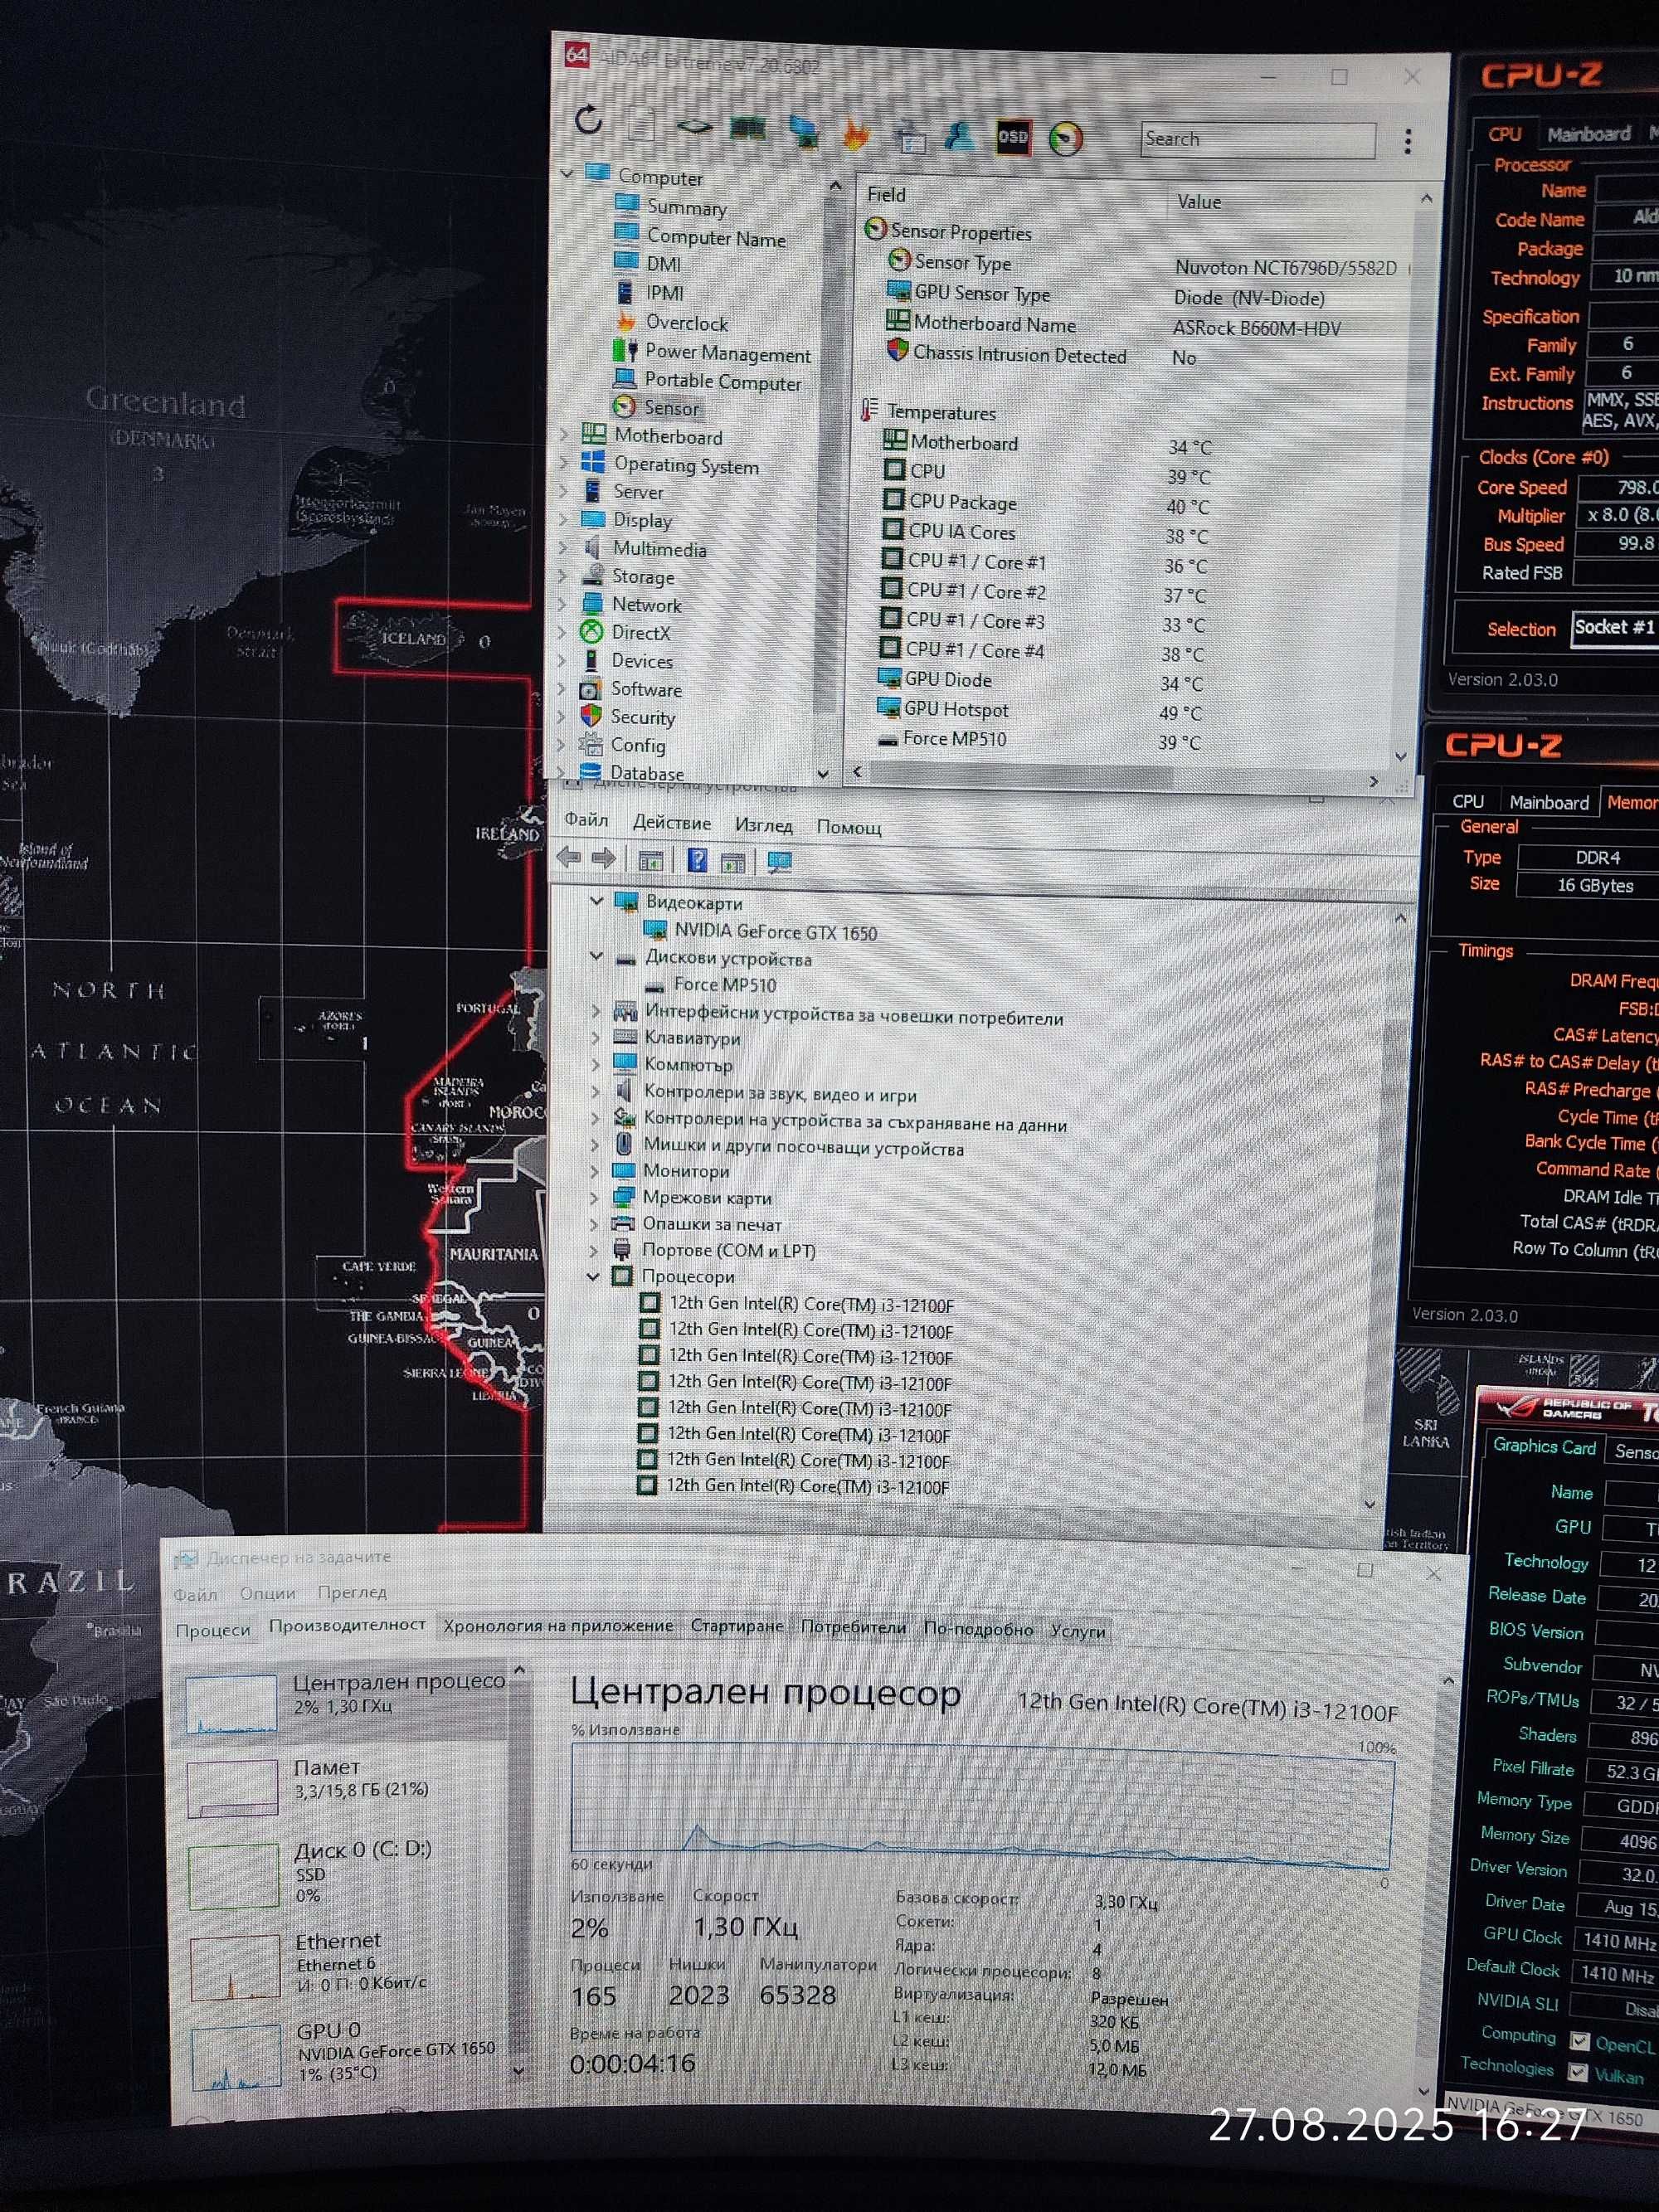Select Sensor item in AIDA64 tree
This screenshot has width=1659, height=2212.
coord(671,408)
